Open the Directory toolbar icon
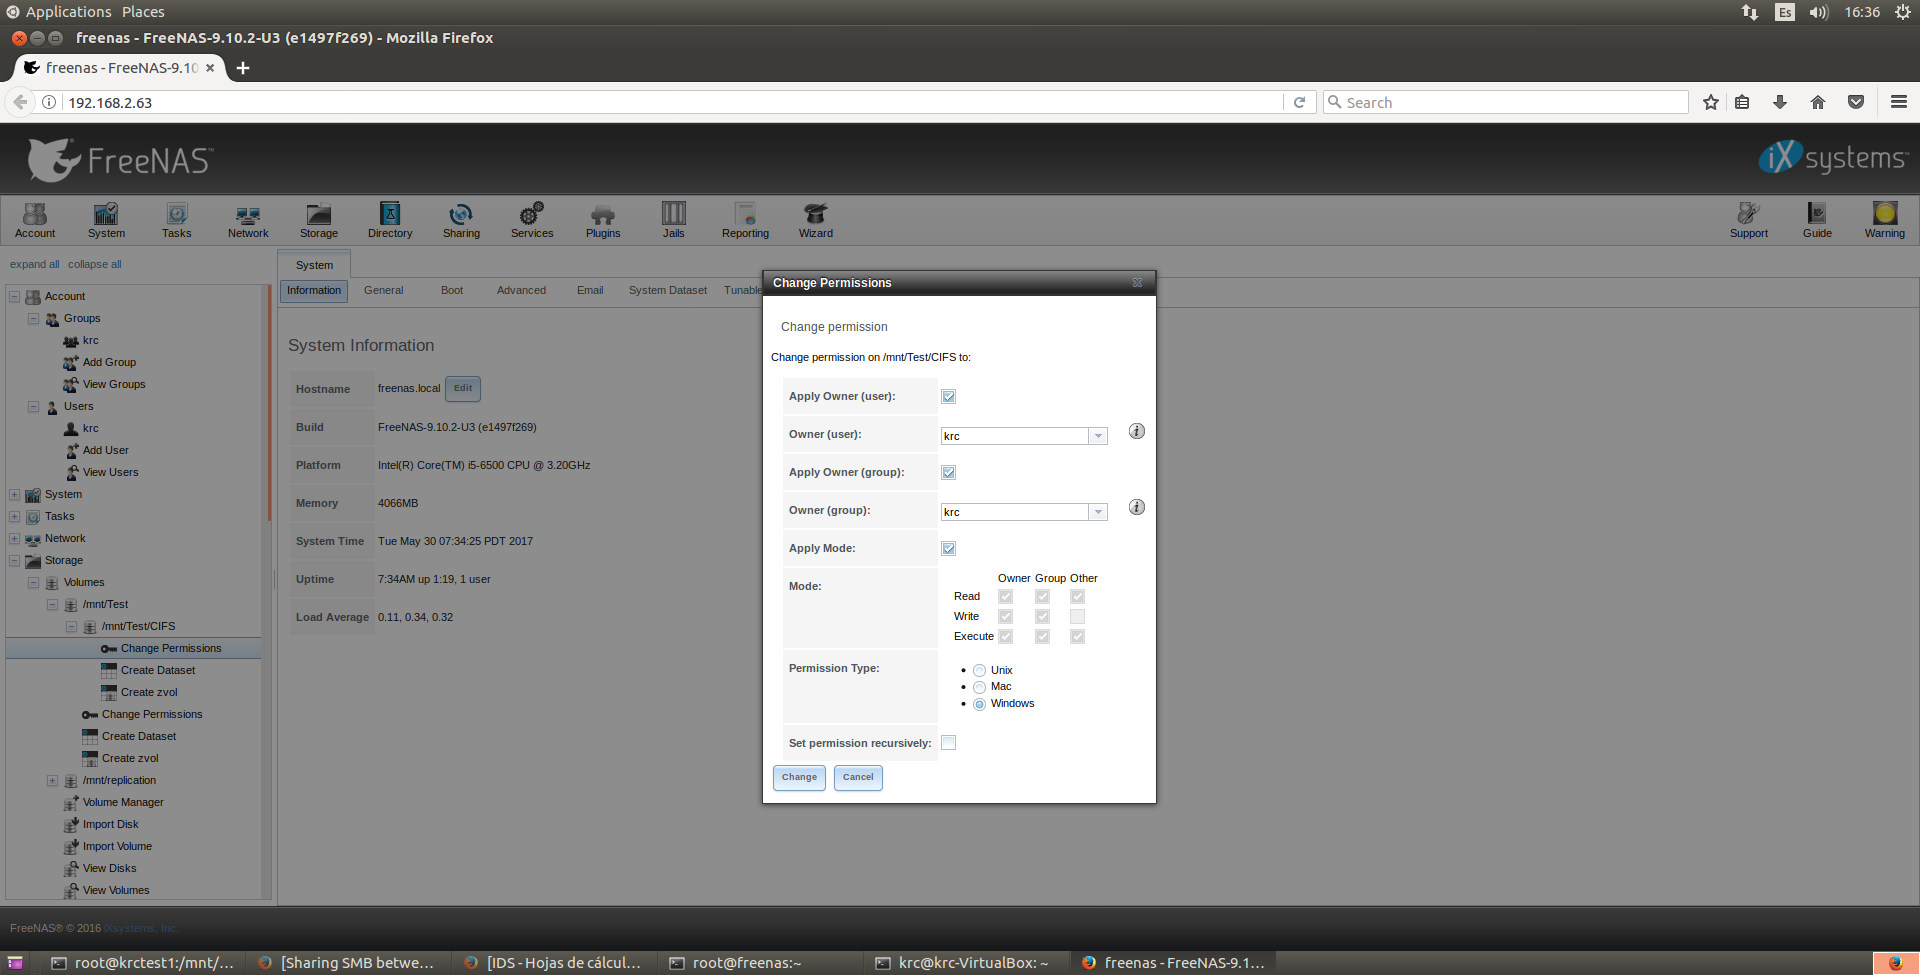The image size is (1920, 975). [x=390, y=220]
